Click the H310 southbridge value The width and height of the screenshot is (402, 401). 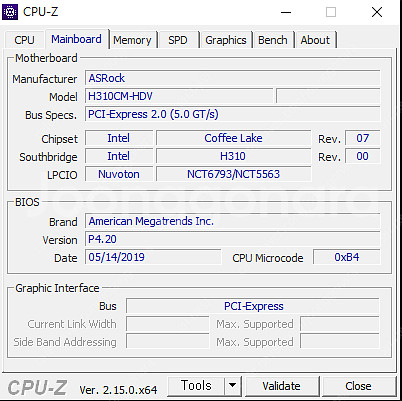tap(233, 156)
